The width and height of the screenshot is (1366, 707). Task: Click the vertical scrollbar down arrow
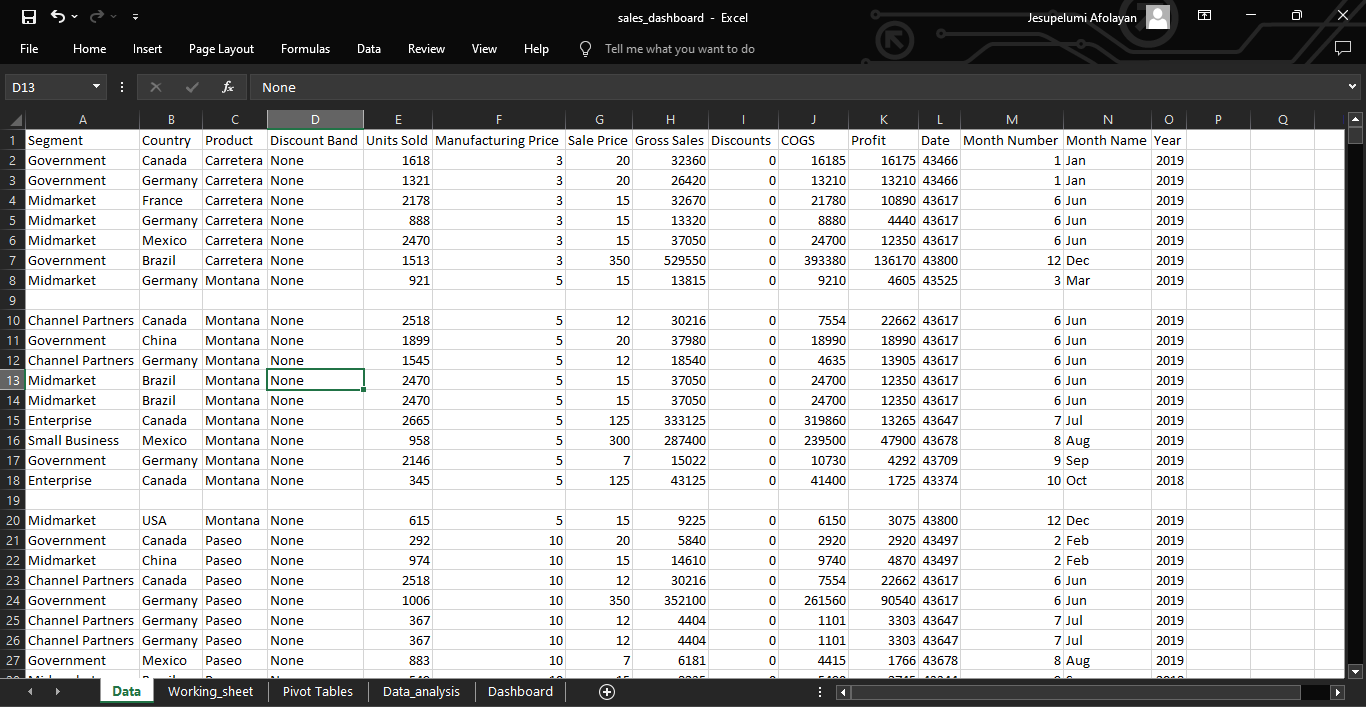coord(1355,672)
